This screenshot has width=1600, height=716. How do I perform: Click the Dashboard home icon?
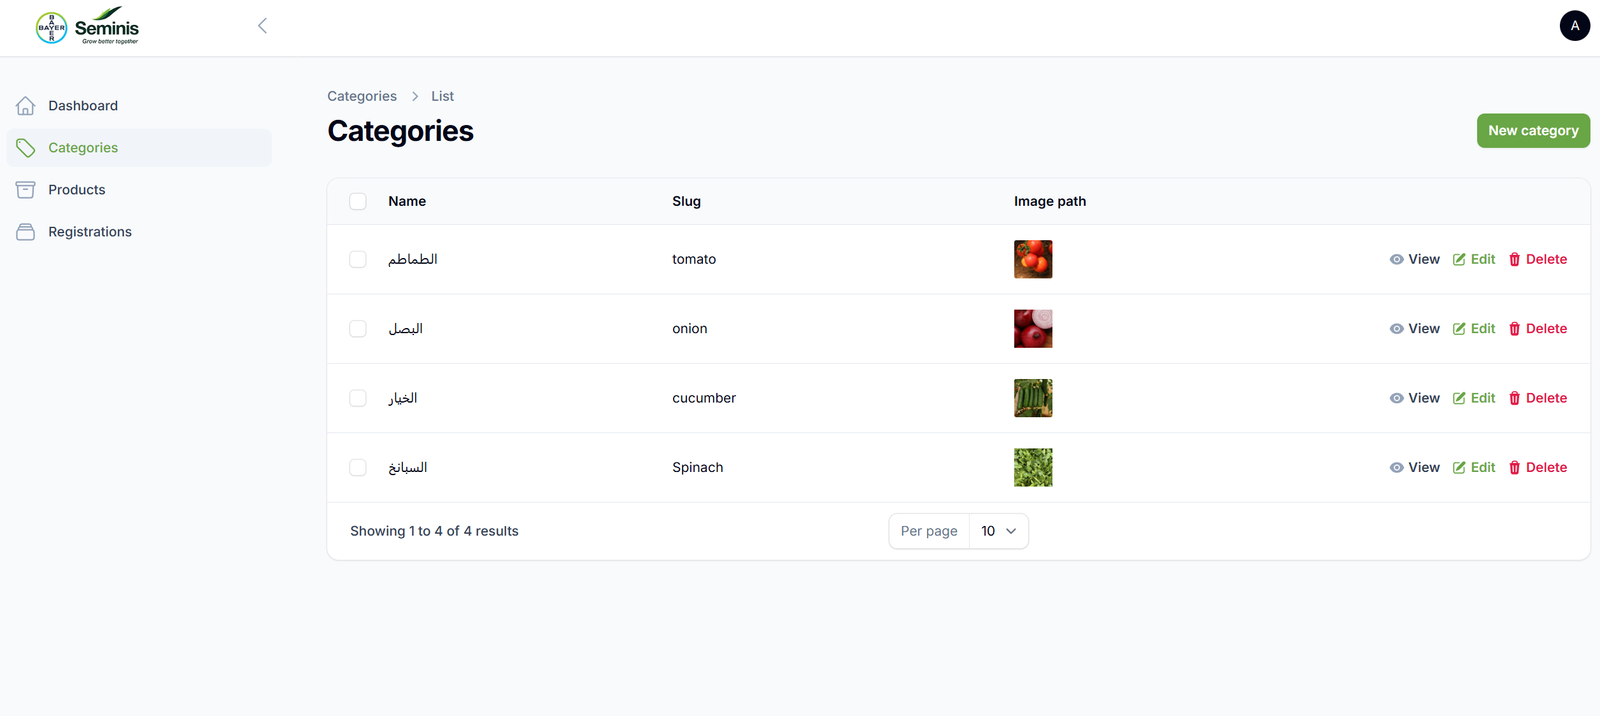coord(26,106)
